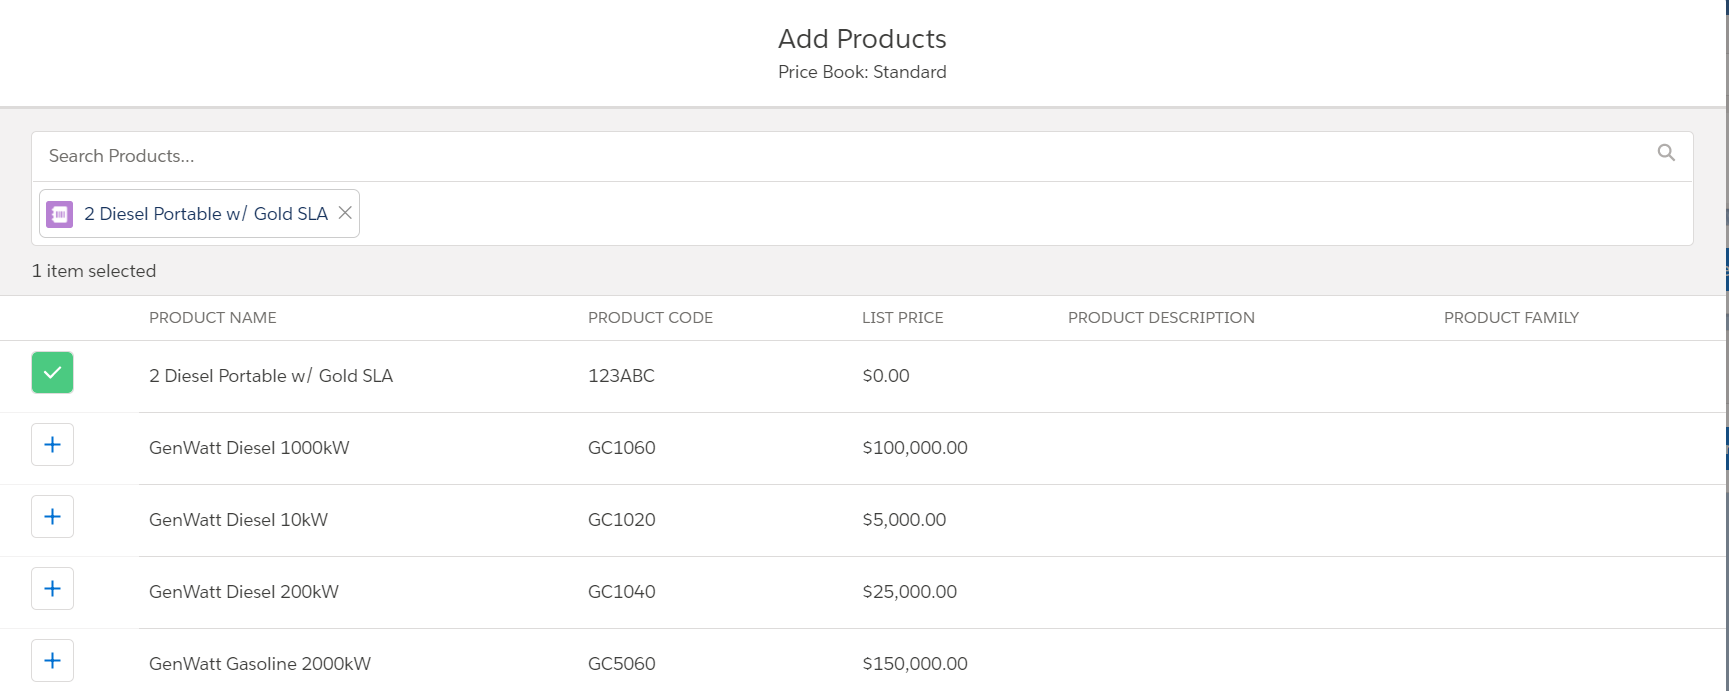Add GenWatt Diesel 1000kW with plus
1729x691 pixels.
pos(52,445)
